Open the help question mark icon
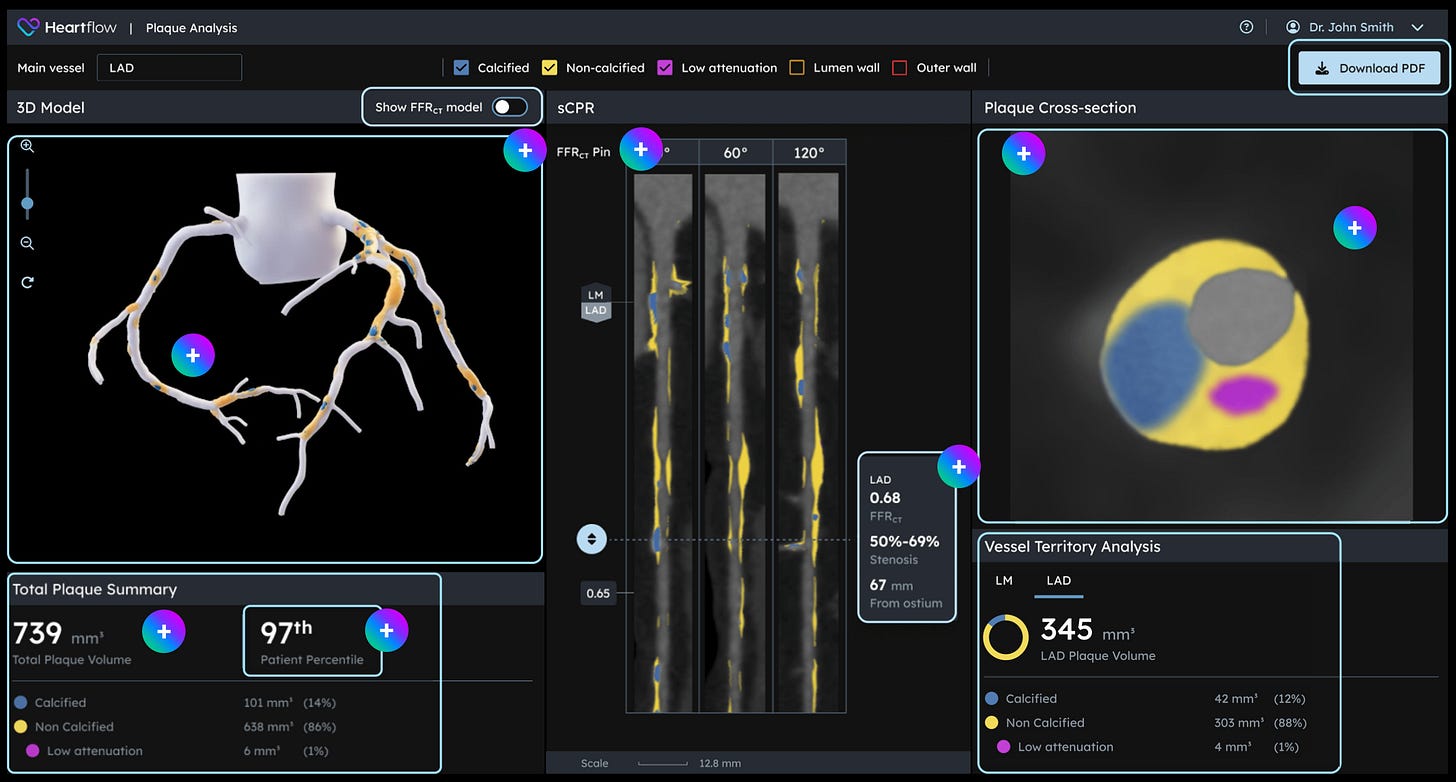Screen dimensions: 1456x782 coord(1246,27)
